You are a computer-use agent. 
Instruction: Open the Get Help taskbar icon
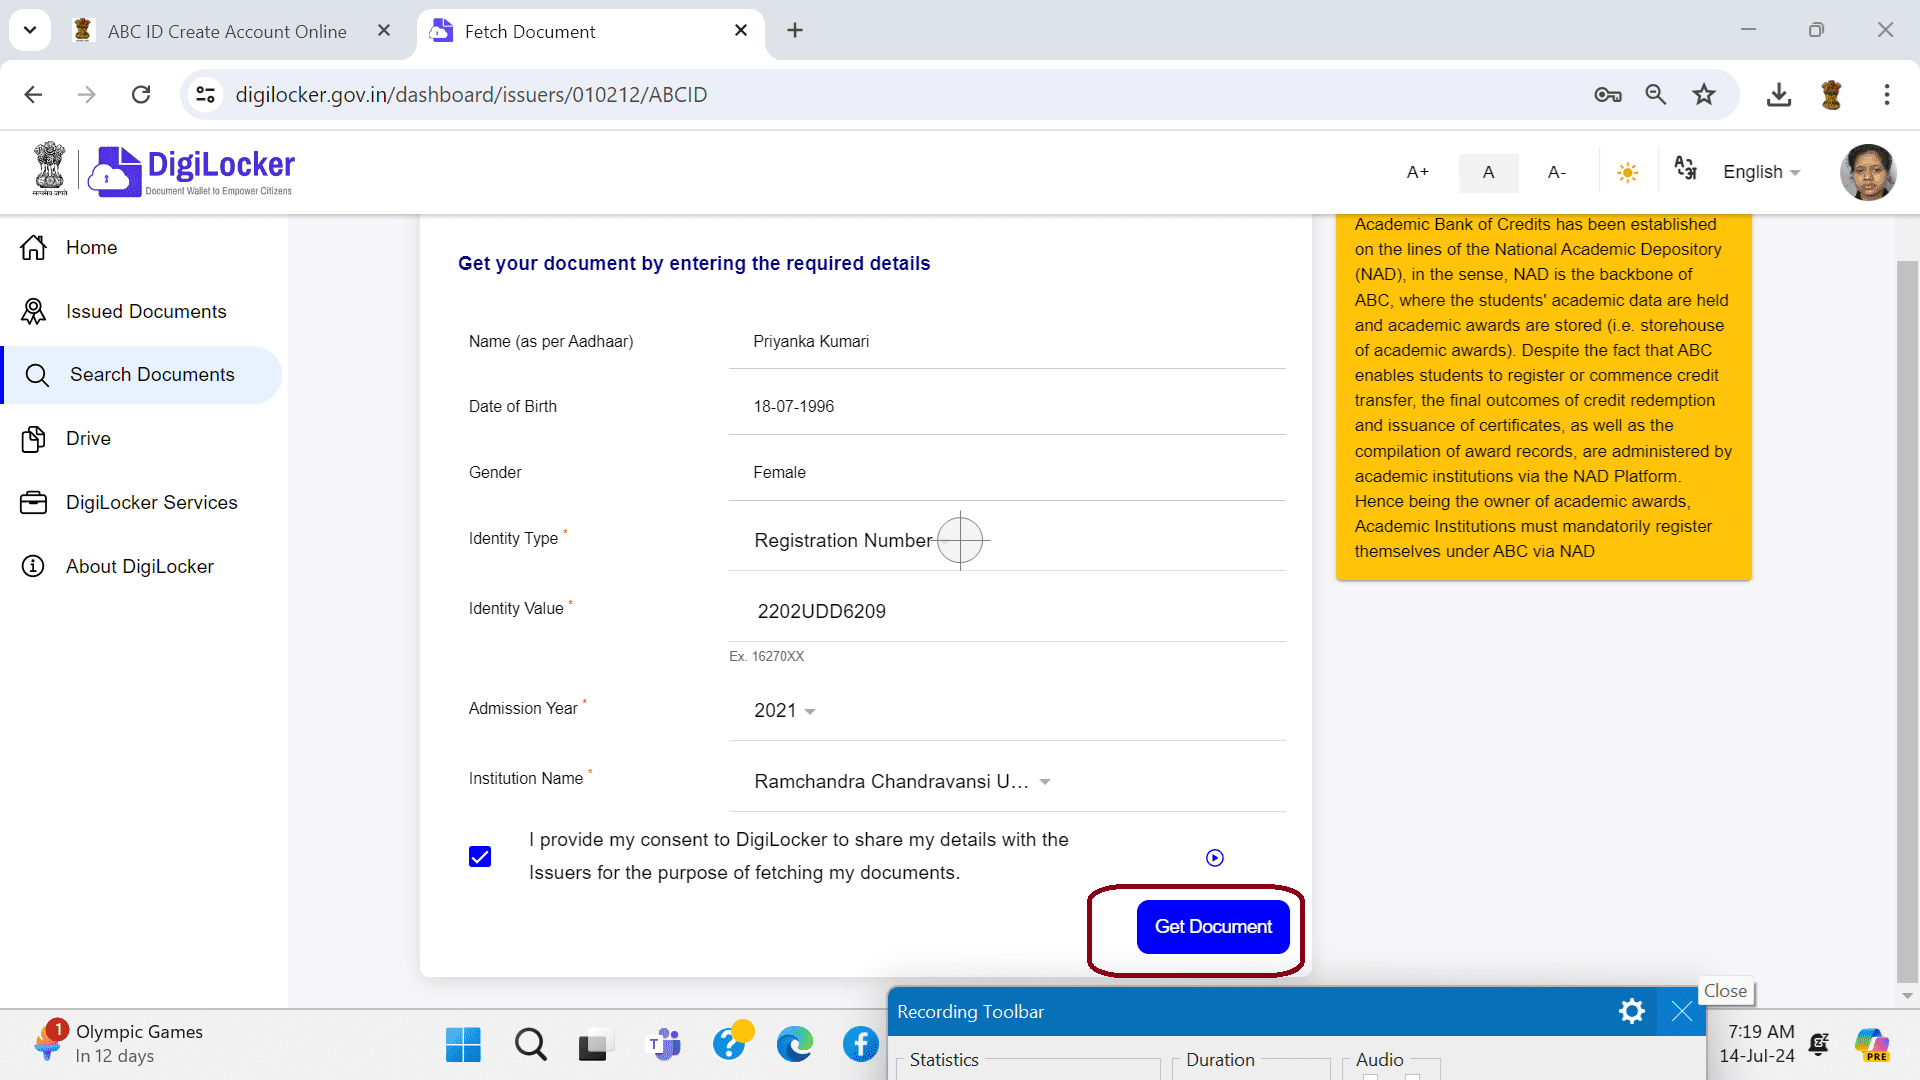coord(731,1042)
